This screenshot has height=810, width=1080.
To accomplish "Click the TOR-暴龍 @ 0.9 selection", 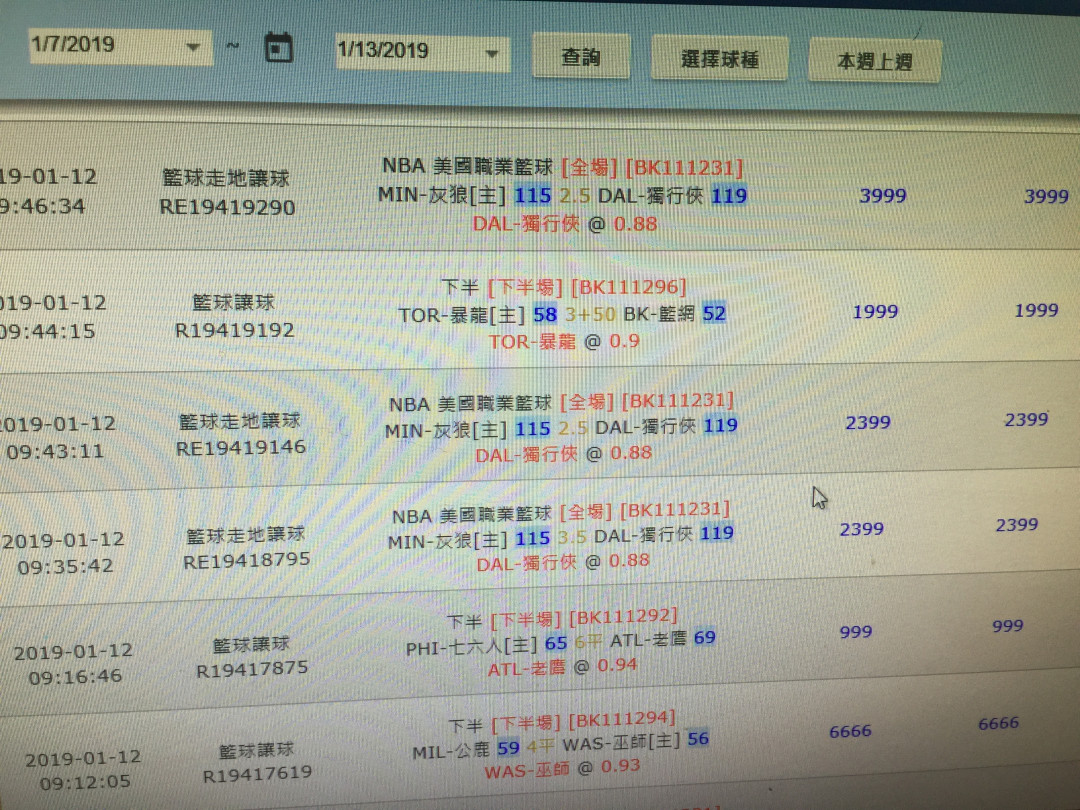I will [x=564, y=342].
